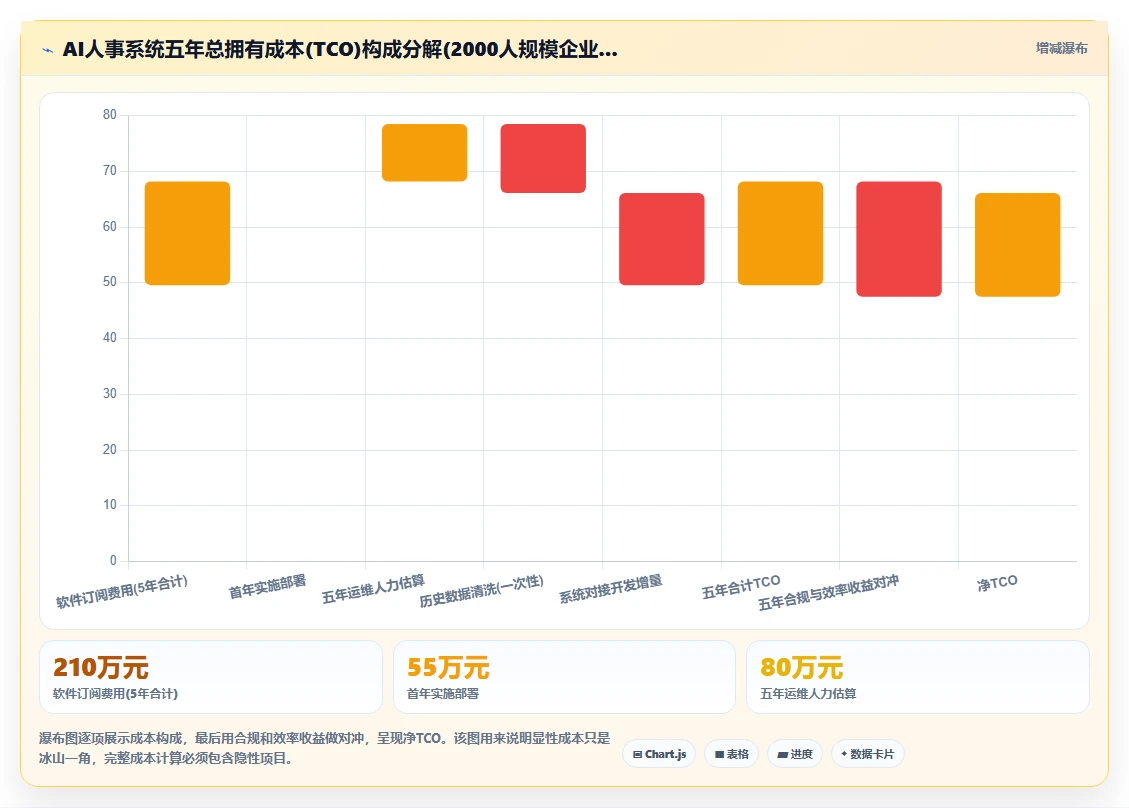This screenshot has width=1129, height=808.
Task: Click the 首年实施部署 axis label
Action: [x=267, y=587]
